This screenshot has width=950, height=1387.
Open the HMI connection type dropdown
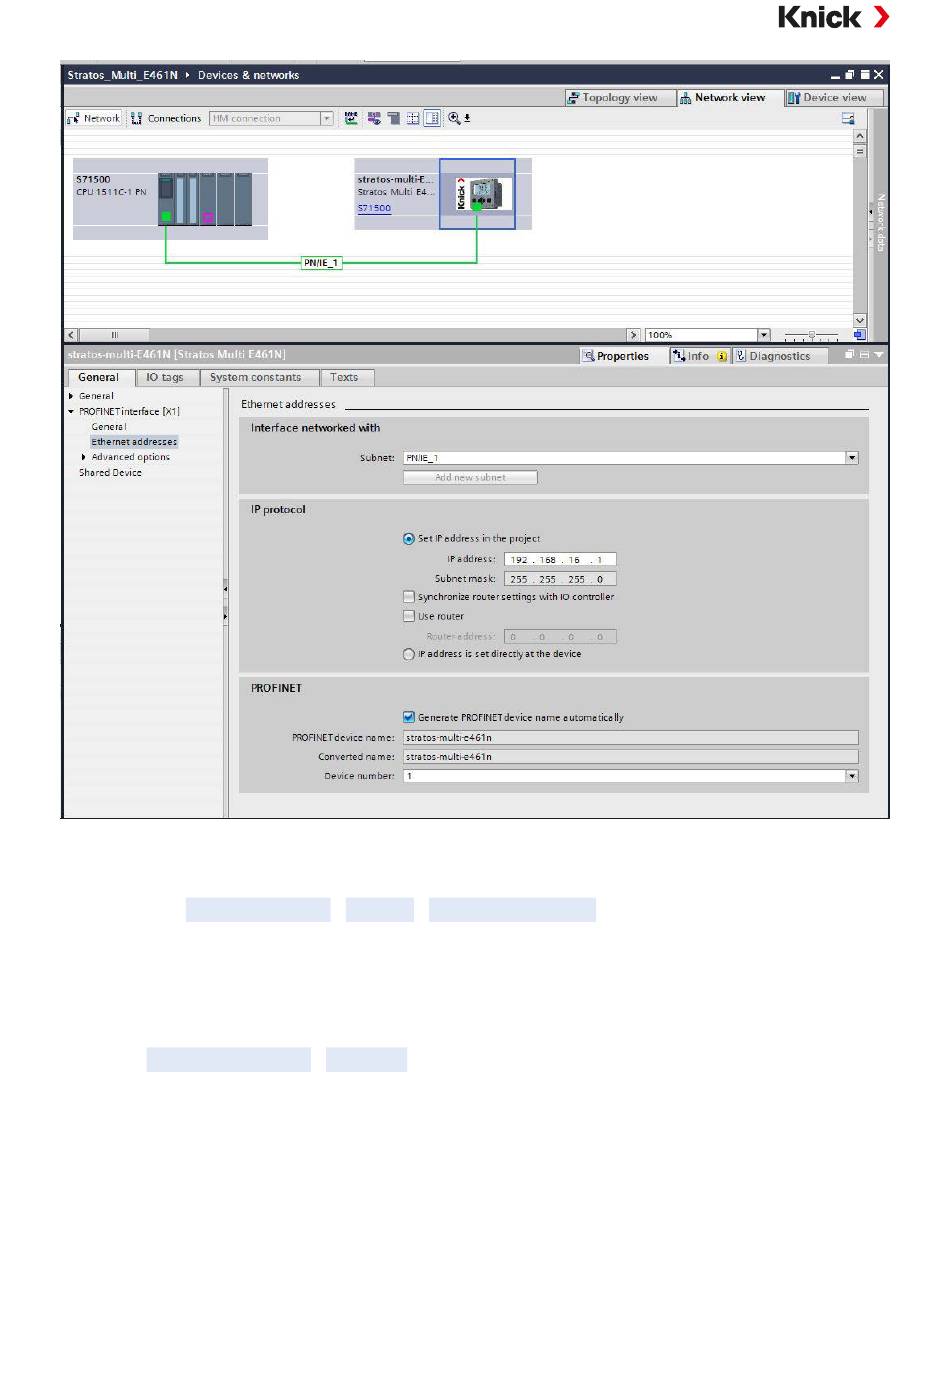[x=327, y=118]
